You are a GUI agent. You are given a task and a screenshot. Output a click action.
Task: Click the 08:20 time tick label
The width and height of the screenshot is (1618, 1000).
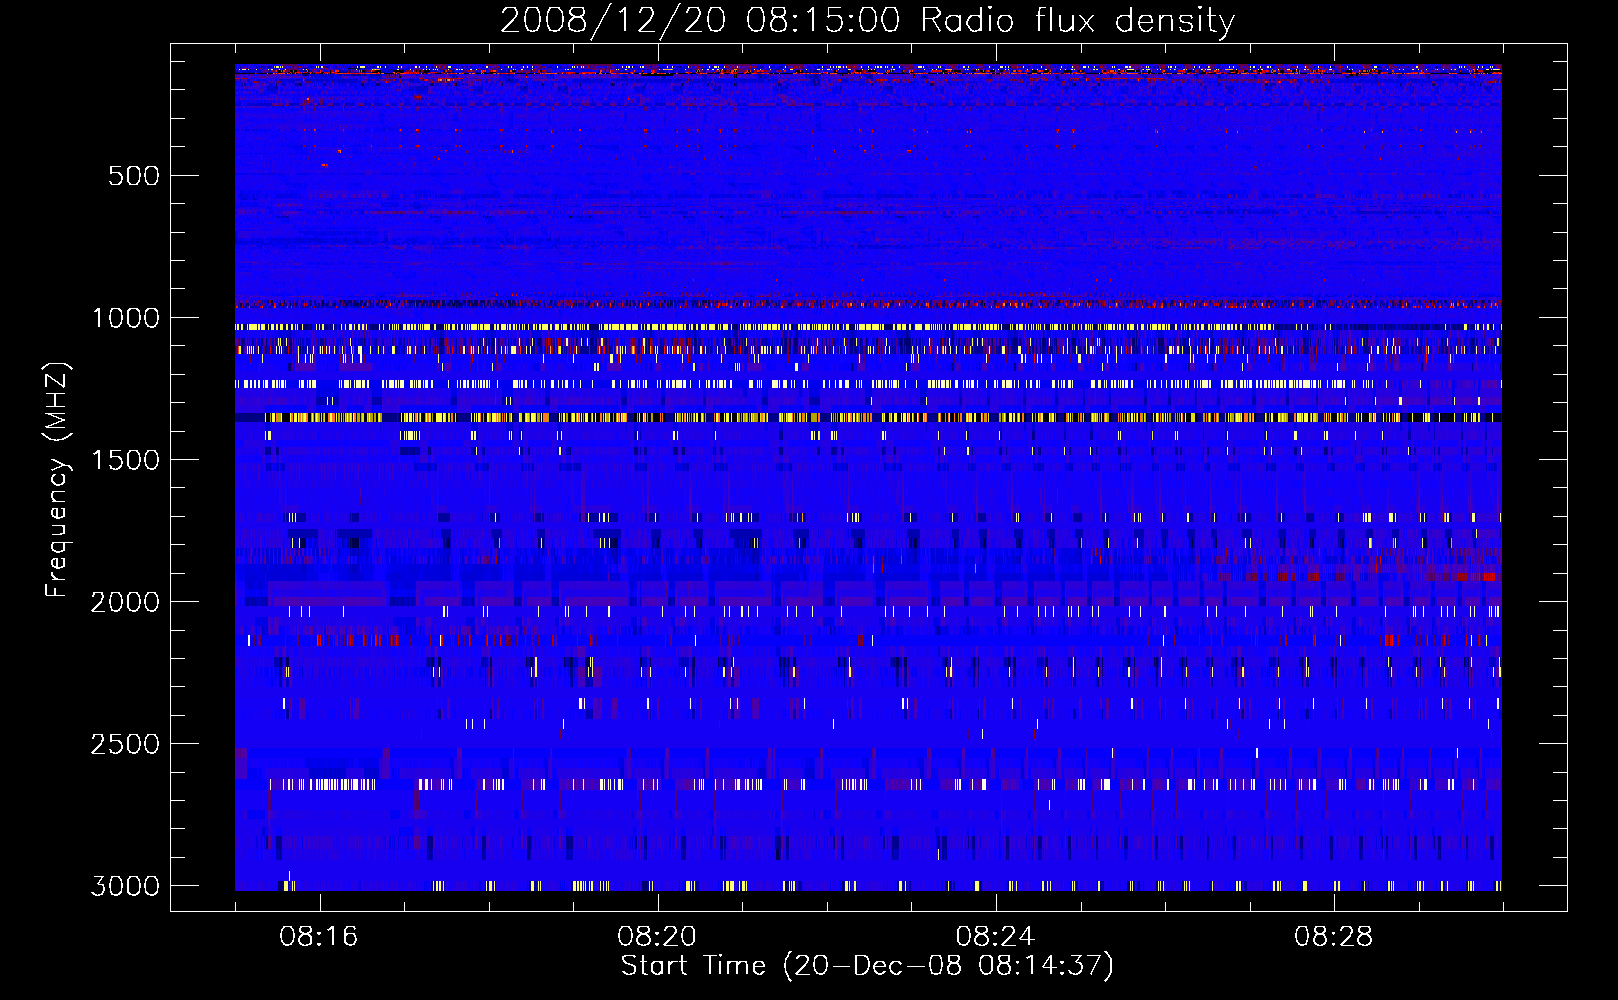657,937
